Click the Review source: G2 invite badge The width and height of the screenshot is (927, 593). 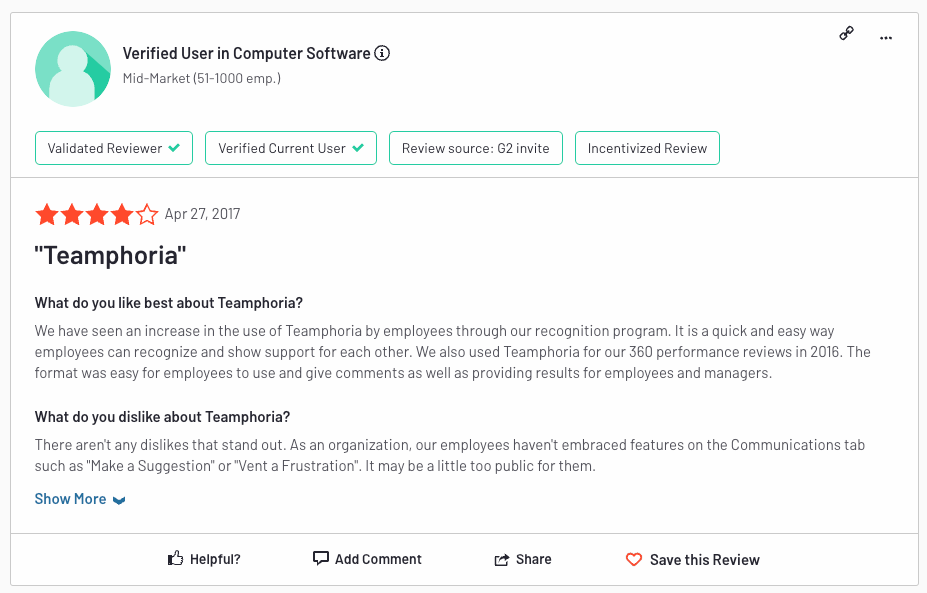coord(476,148)
